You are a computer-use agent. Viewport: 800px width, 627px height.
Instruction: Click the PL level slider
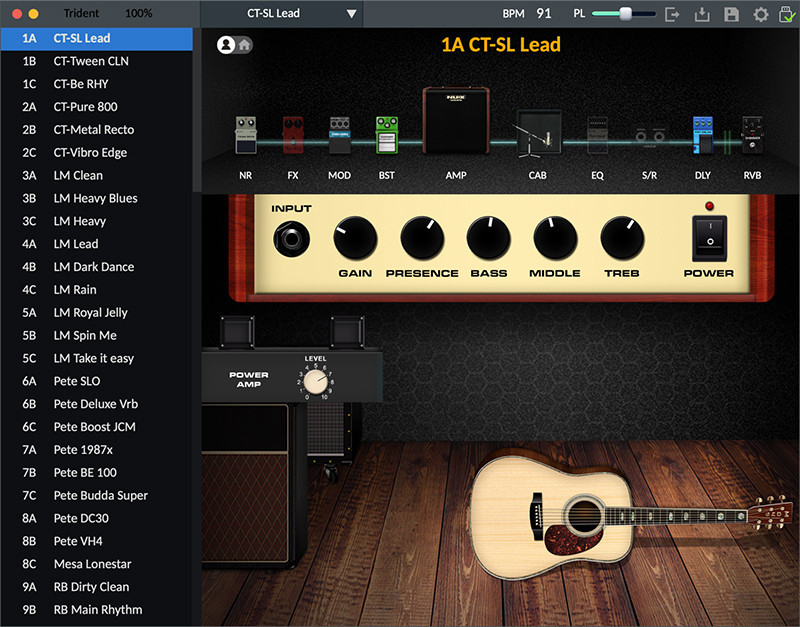[x=624, y=14]
